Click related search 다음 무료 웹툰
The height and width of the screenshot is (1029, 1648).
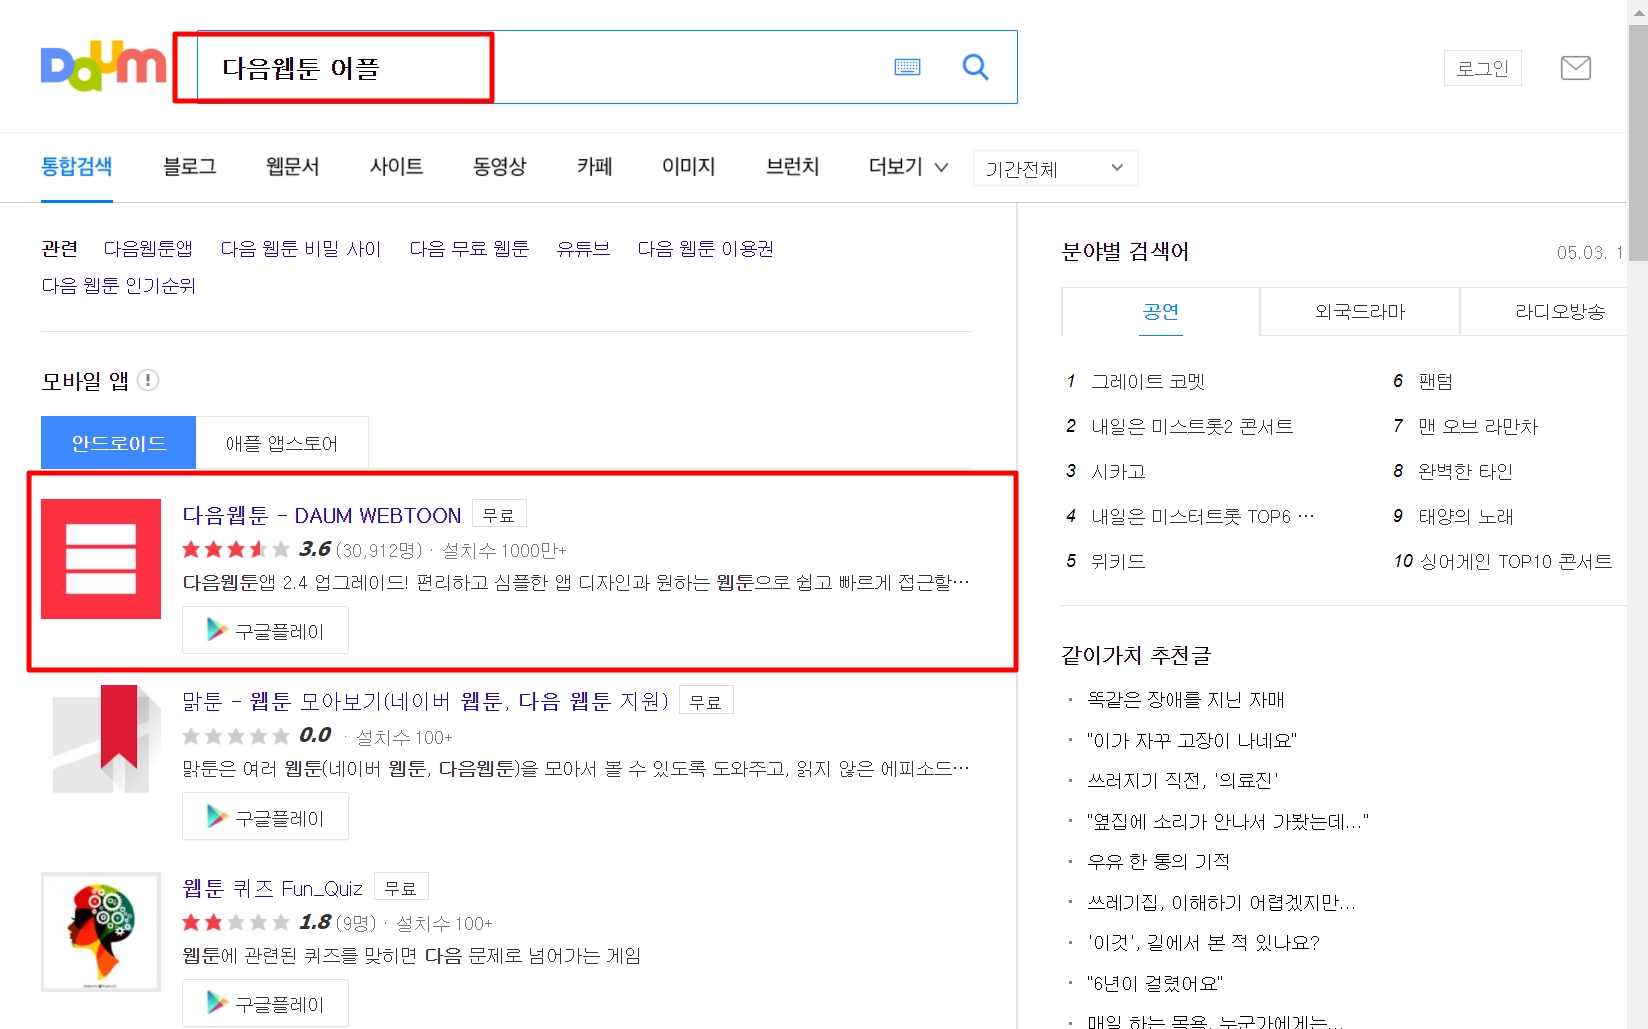click(x=469, y=248)
